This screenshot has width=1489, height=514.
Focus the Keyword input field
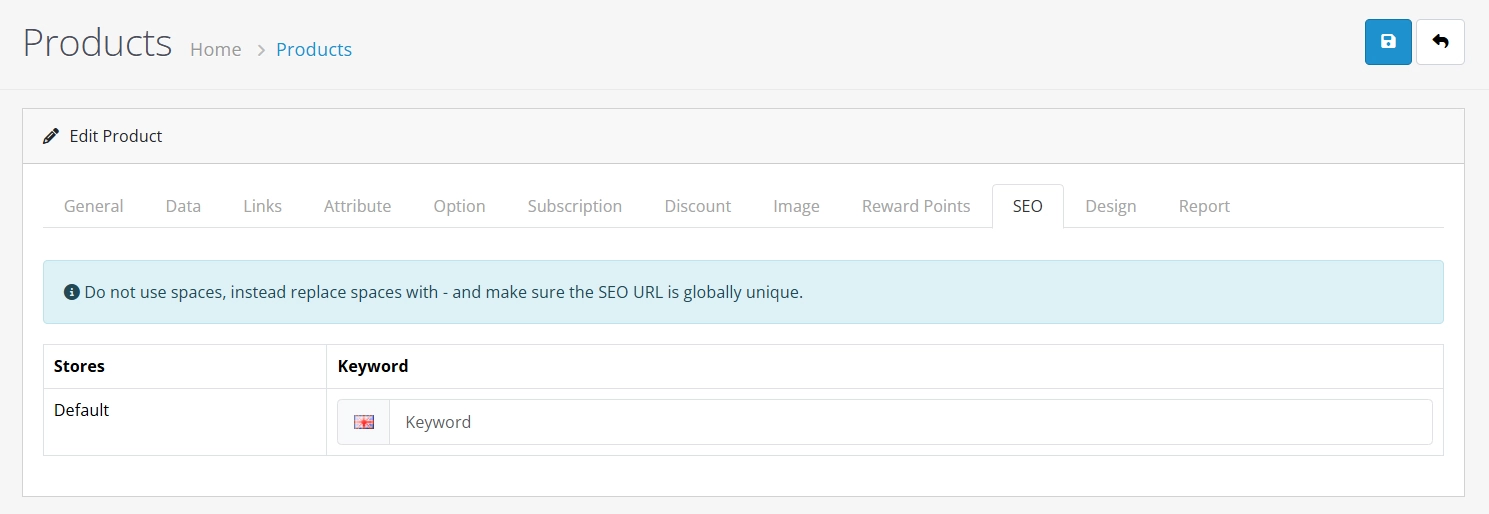click(x=910, y=422)
